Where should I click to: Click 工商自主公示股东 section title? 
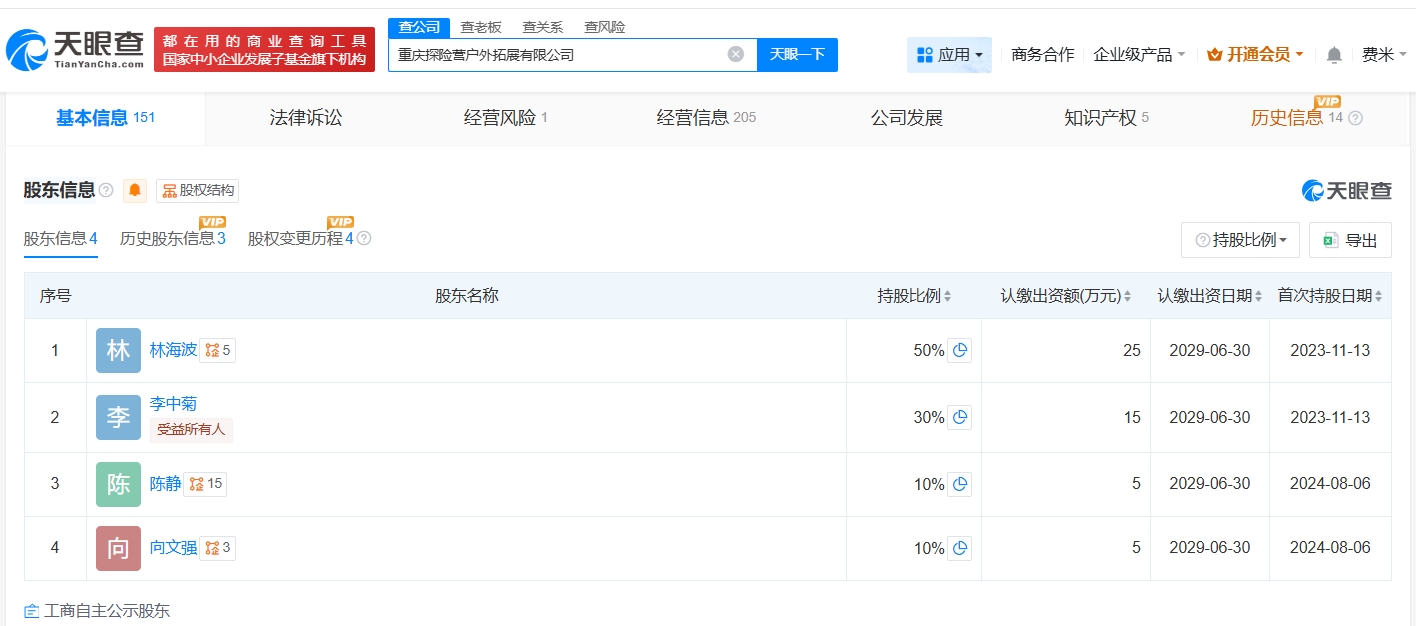coord(107,611)
